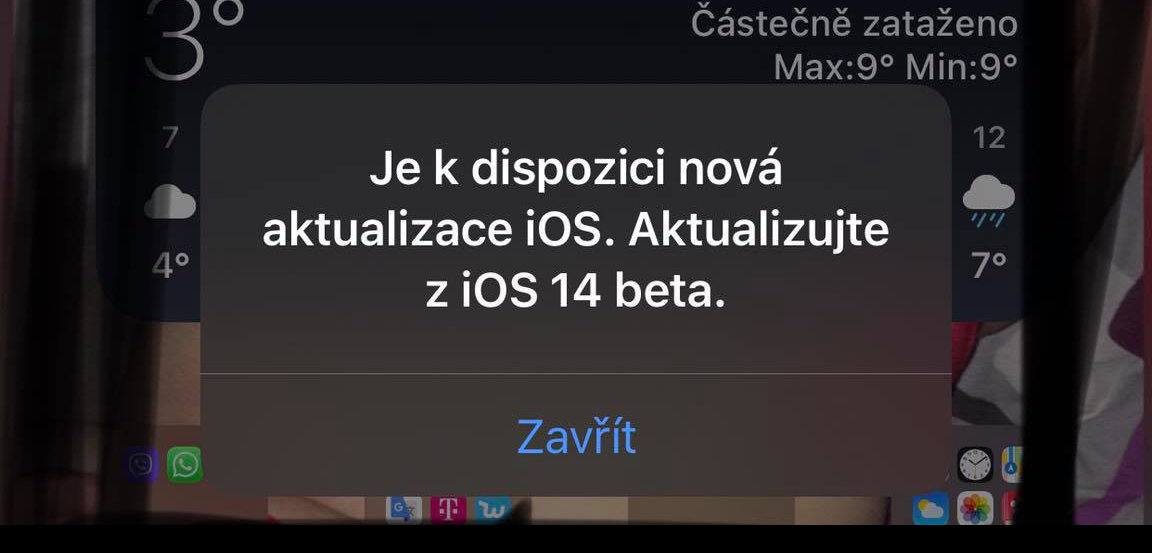Open the Weather app icon
1152x553 pixels.
[x=931, y=508]
